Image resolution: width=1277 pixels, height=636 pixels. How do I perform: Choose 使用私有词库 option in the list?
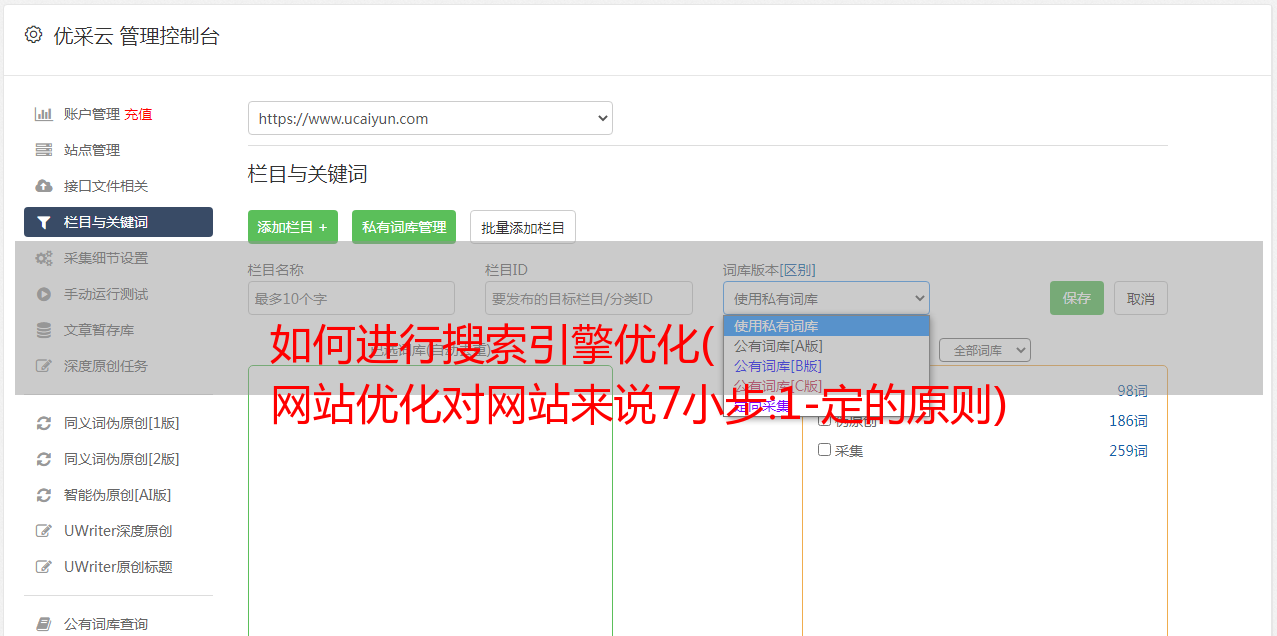pos(826,326)
